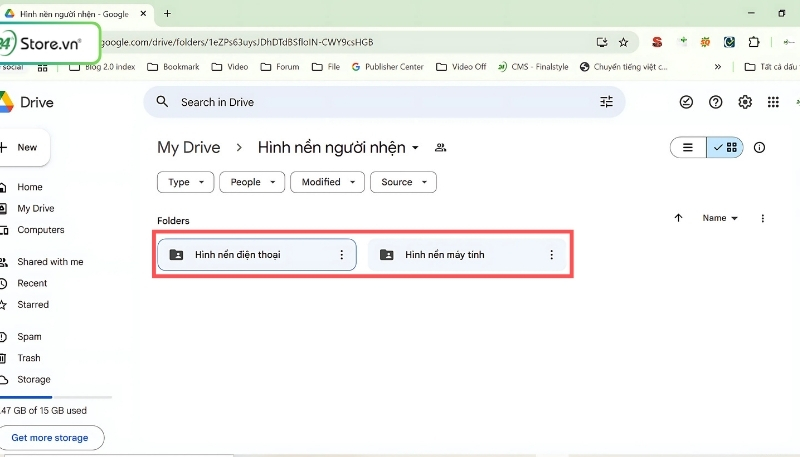The image size is (800, 457).
Task: Expand the Type filter dropdown
Action: 186,182
